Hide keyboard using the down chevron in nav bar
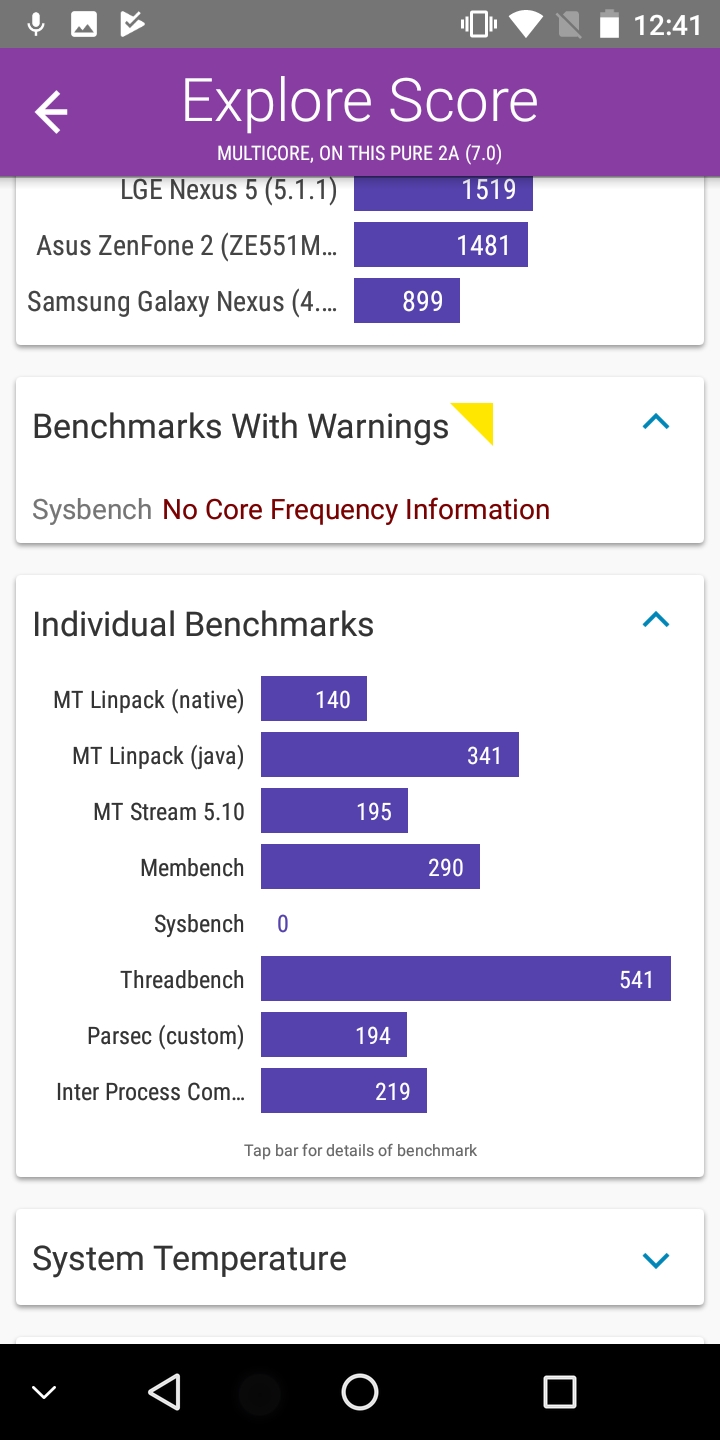This screenshot has width=720, height=1440. [x=44, y=1392]
